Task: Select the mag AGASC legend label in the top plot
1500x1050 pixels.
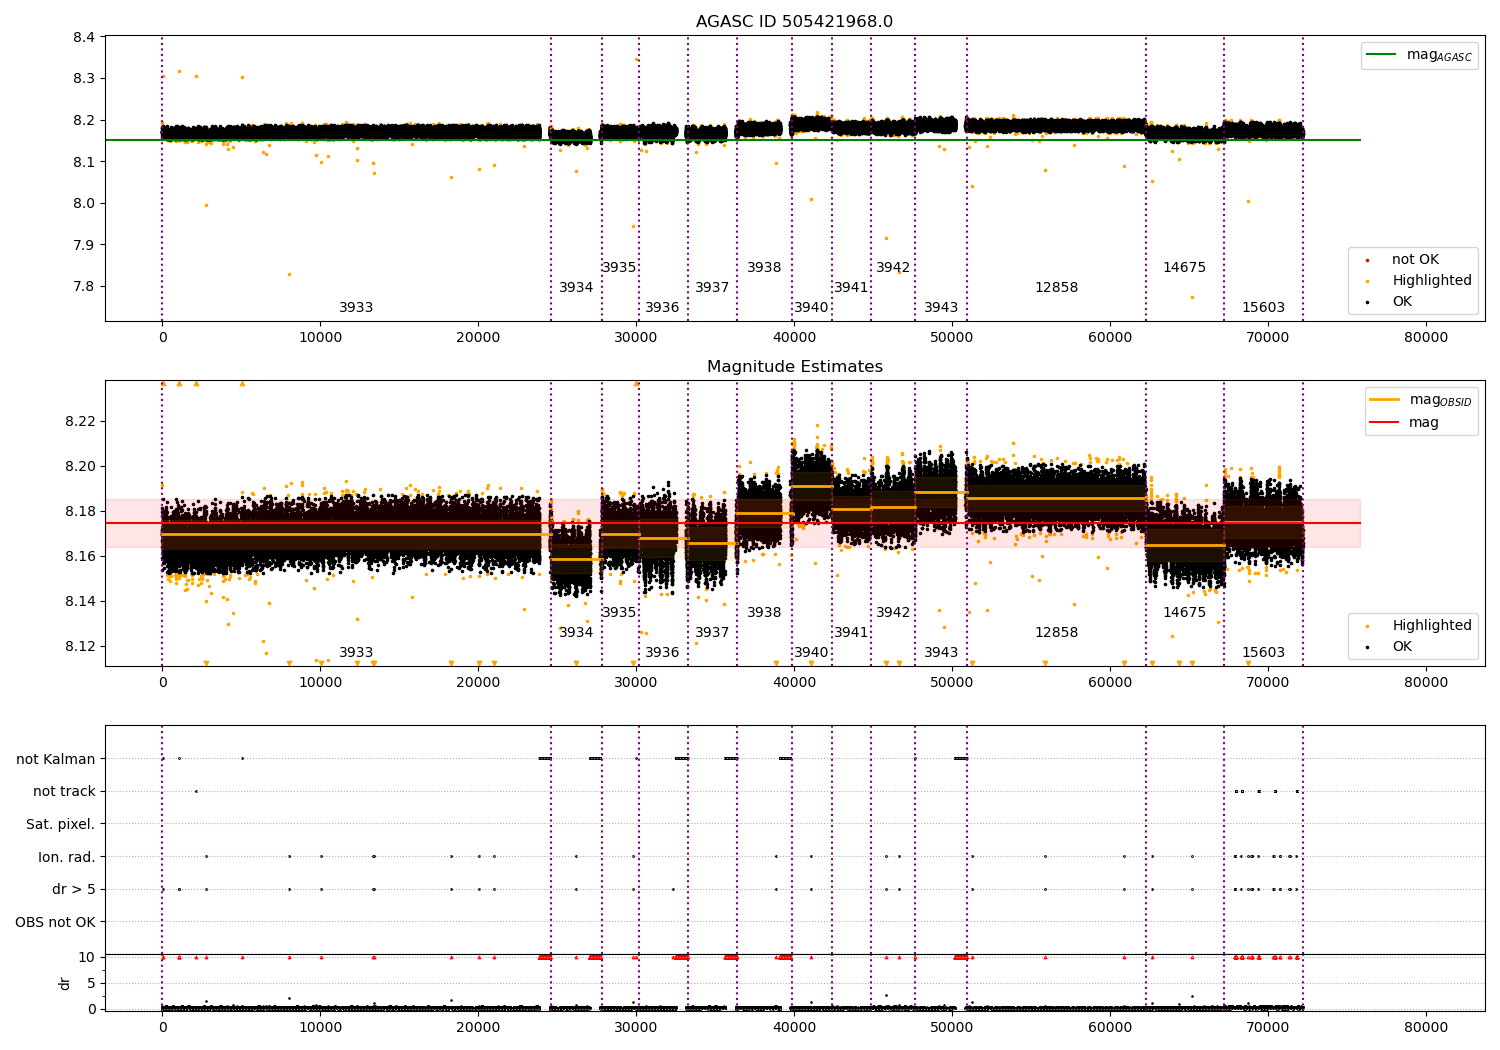Action: (1439, 55)
